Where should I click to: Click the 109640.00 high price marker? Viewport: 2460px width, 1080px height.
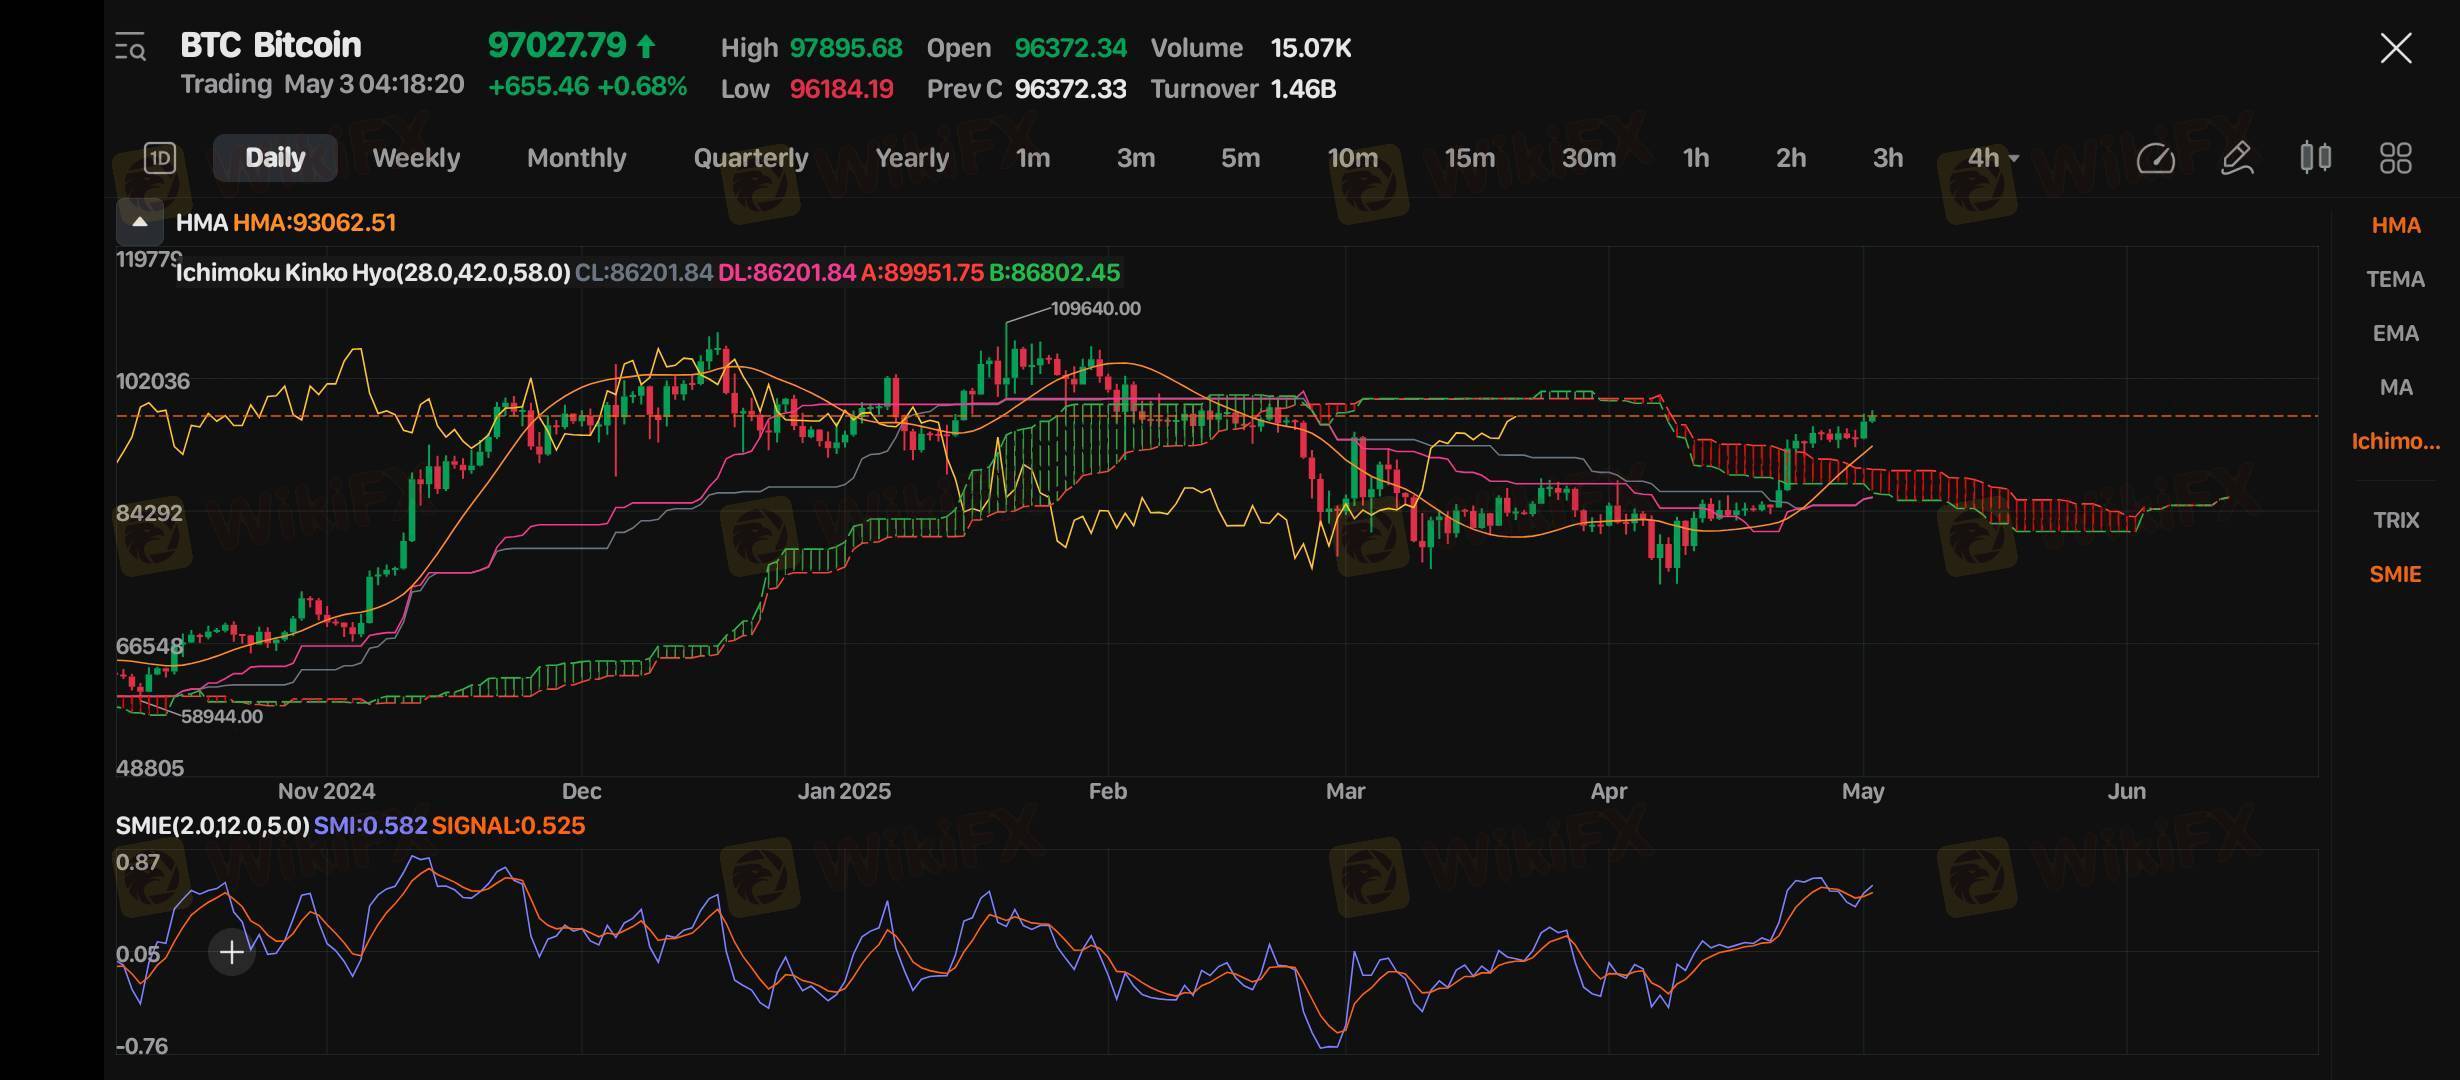[x=1095, y=309]
